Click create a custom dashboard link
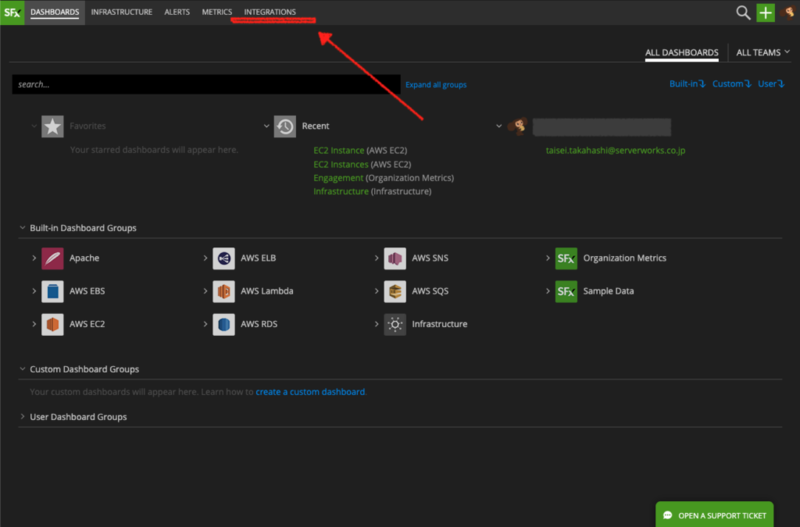This screenshot has width=800, height=527. (310, 392)
